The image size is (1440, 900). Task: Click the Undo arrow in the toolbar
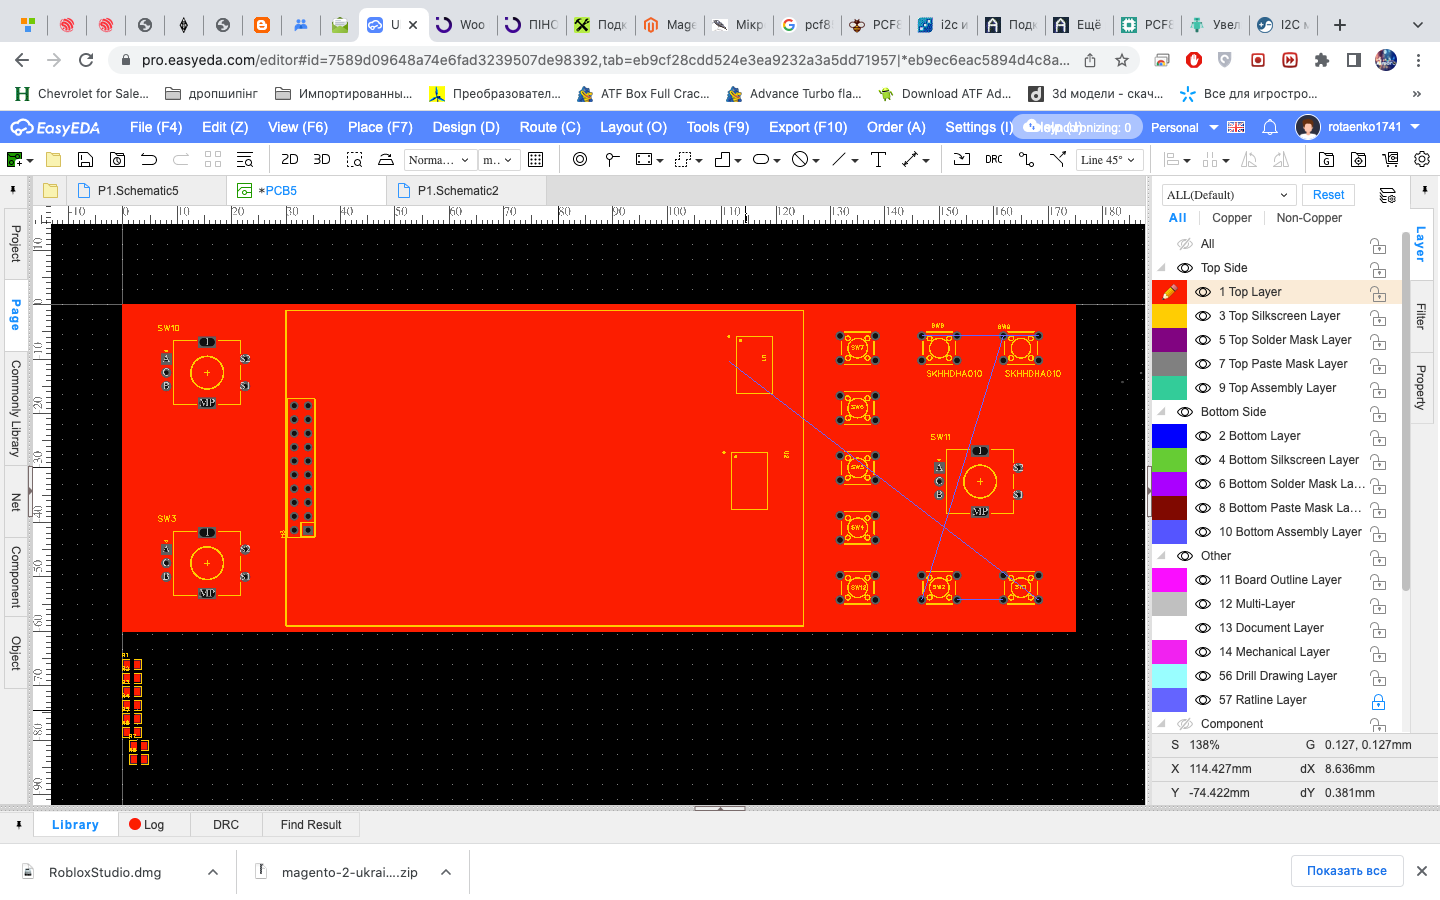coord(149,160)
